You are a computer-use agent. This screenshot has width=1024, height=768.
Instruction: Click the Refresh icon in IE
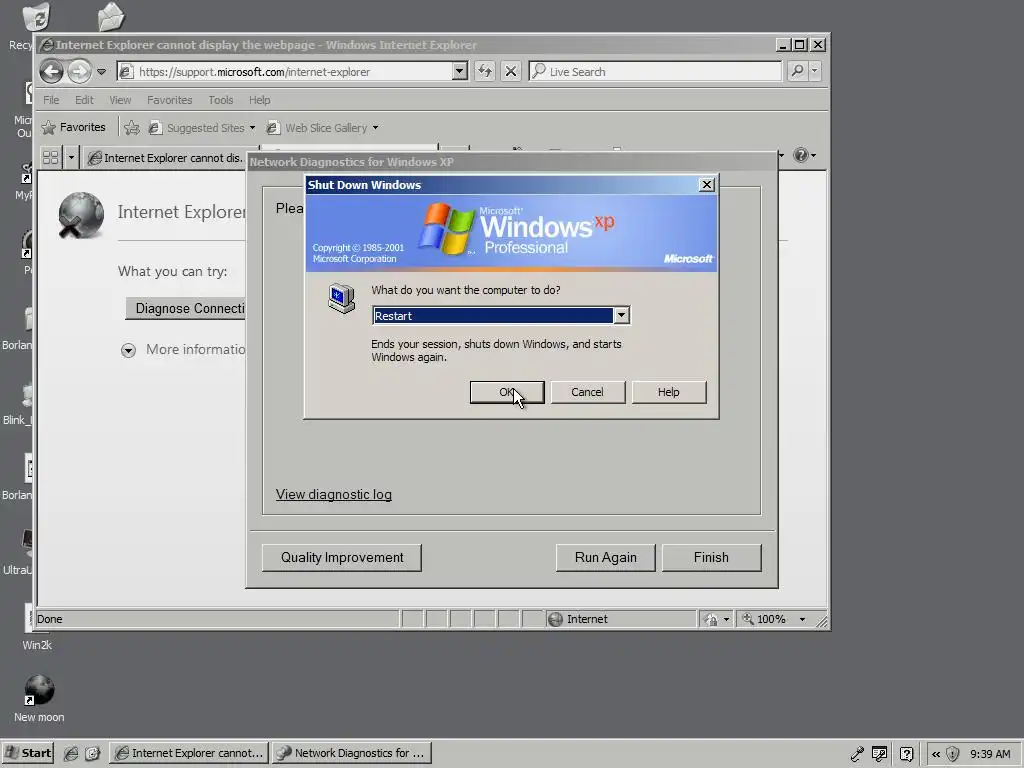[x=485, y=71]
